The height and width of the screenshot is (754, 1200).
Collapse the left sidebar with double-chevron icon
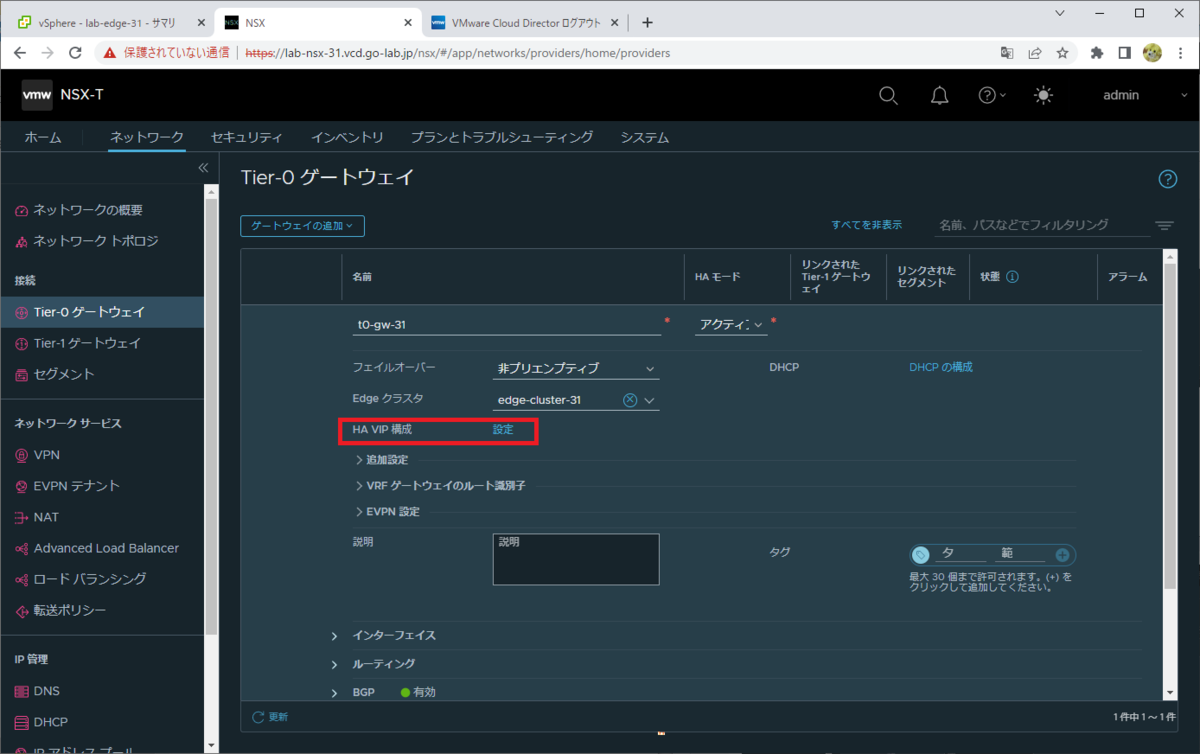pos(203,167)
